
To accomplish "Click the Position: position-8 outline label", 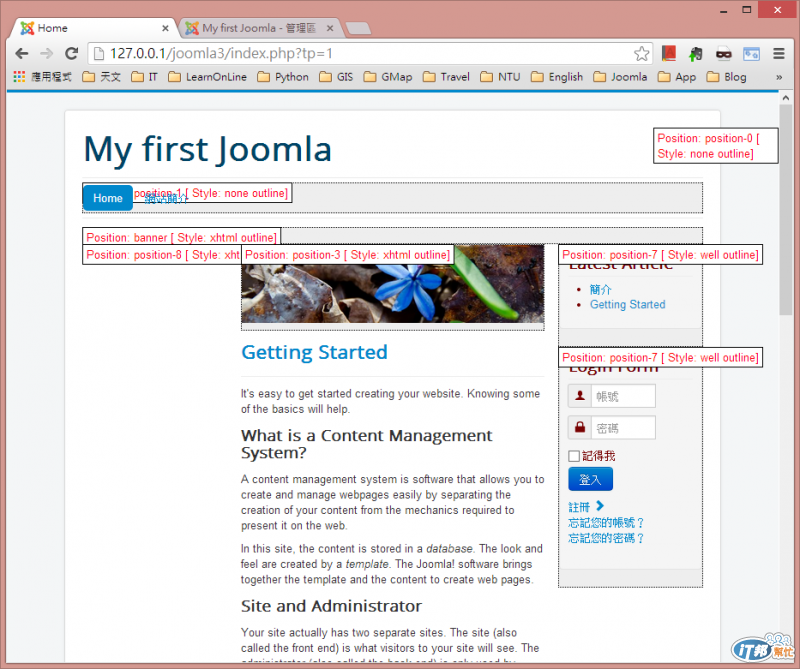I will [x=162, y=255].
